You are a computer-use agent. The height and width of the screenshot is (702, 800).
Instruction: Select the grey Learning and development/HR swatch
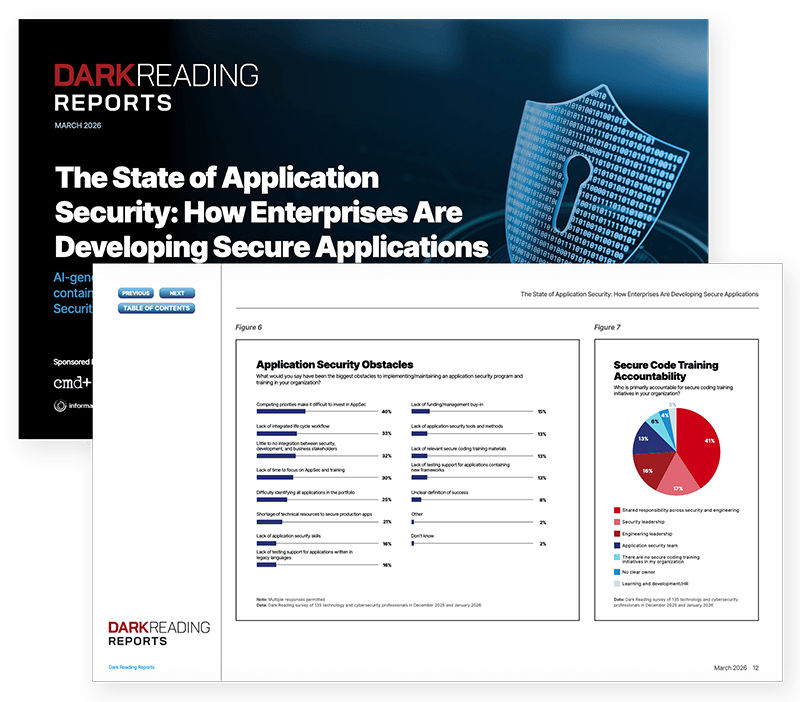click(x=617, y=584)
